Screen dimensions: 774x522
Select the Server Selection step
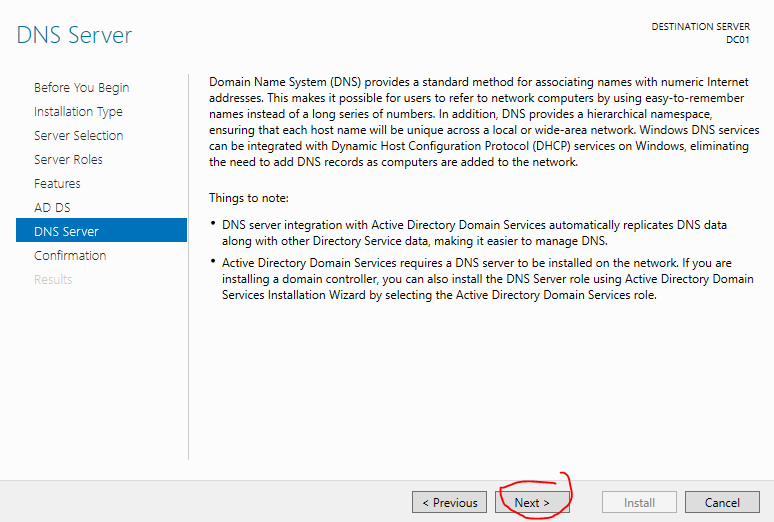[x=78, y=135]
